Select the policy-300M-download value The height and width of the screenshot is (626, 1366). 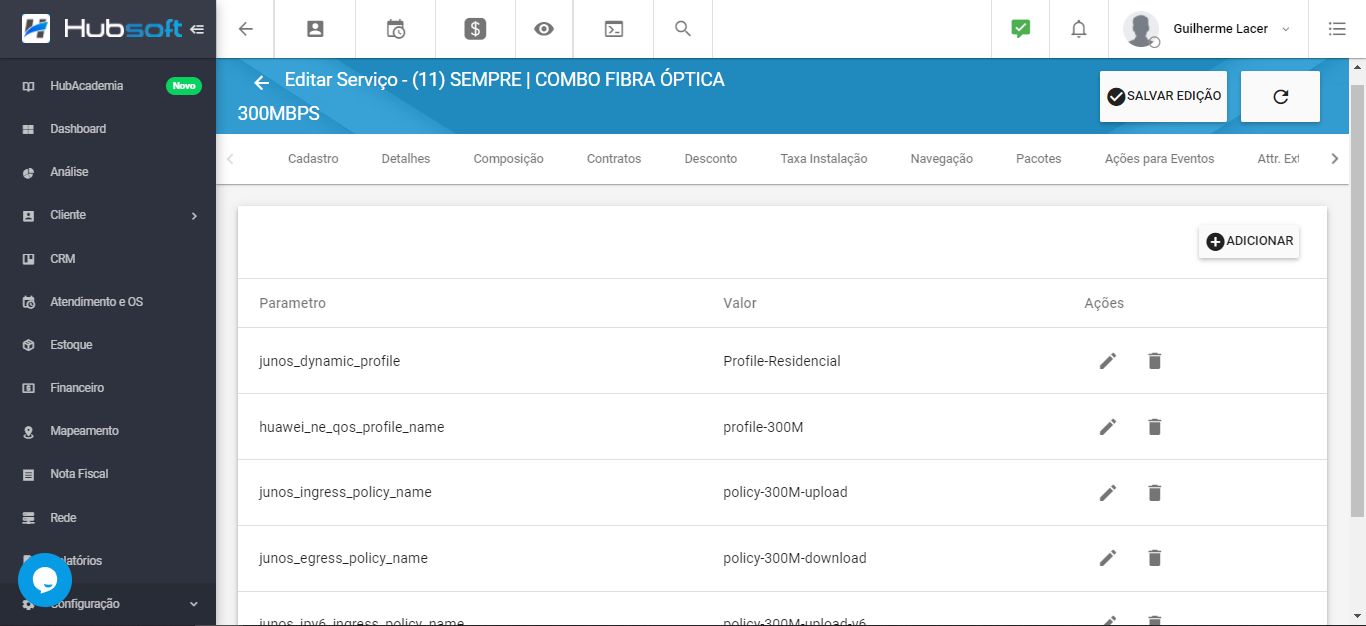(x=795, y=558)
